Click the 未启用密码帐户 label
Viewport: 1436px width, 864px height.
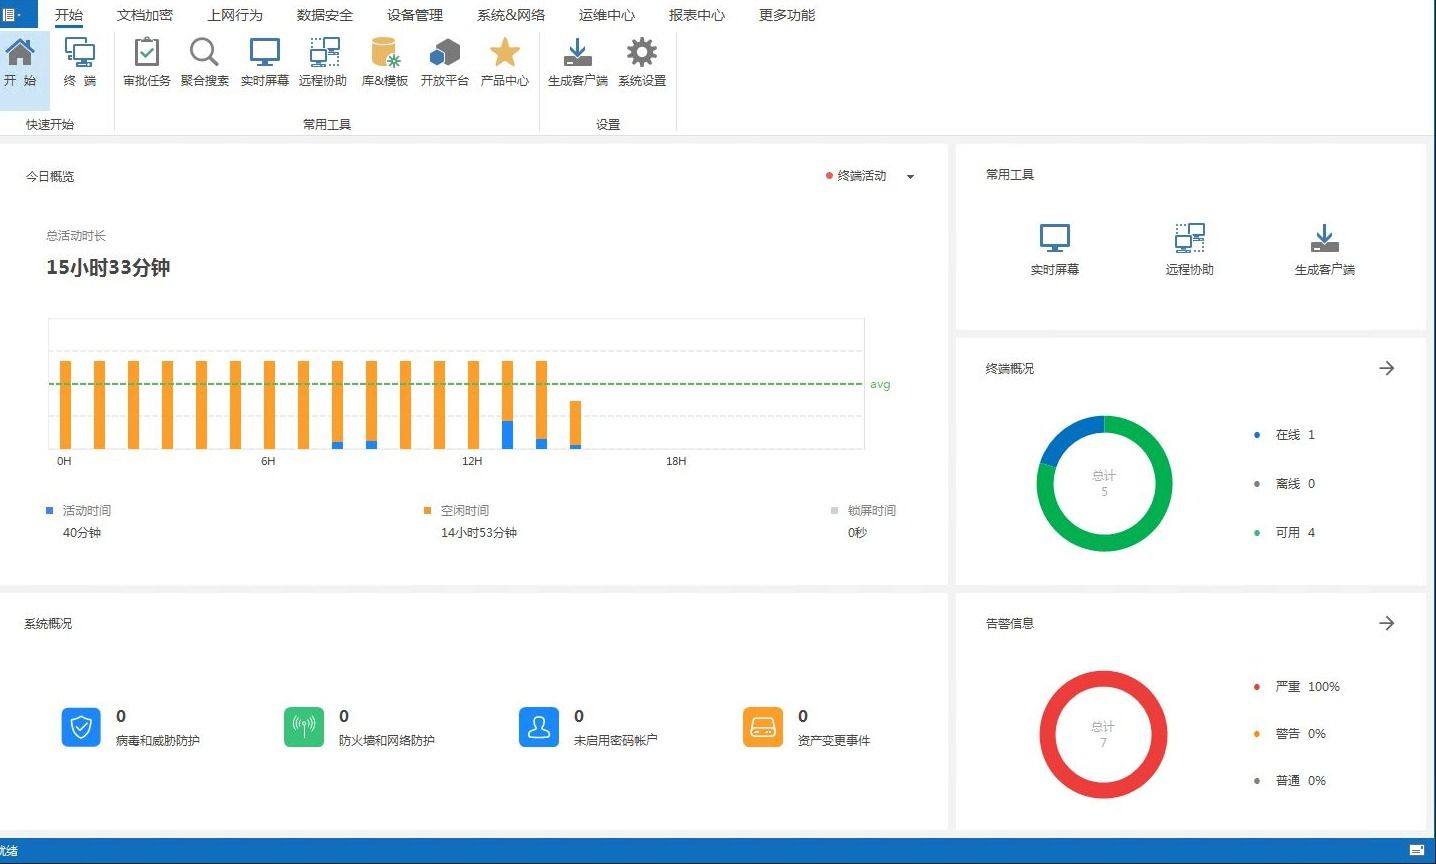click(616, 741)
